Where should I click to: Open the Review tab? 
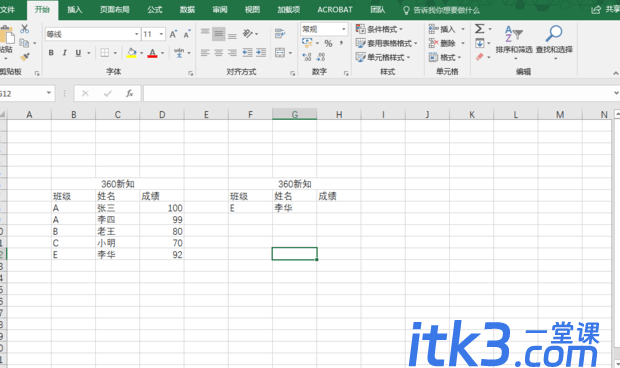(x=219, y=9)
